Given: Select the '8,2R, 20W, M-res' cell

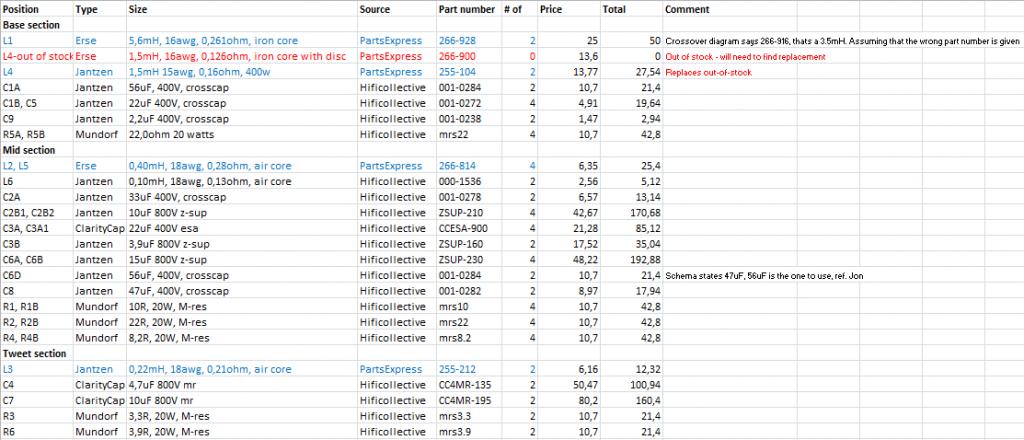Looking at the screenshot, I should tap(242, 338).
